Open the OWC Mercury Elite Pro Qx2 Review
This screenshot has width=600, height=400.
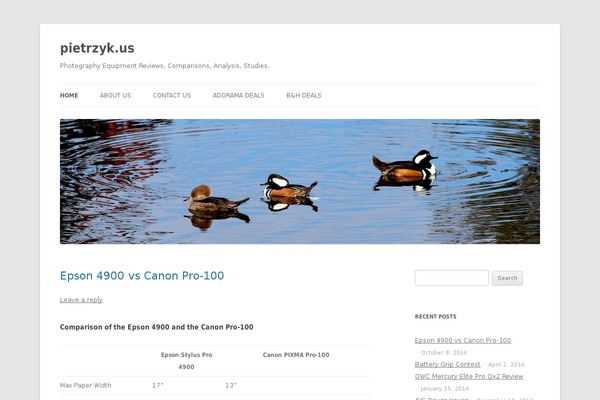click(469, 376)
